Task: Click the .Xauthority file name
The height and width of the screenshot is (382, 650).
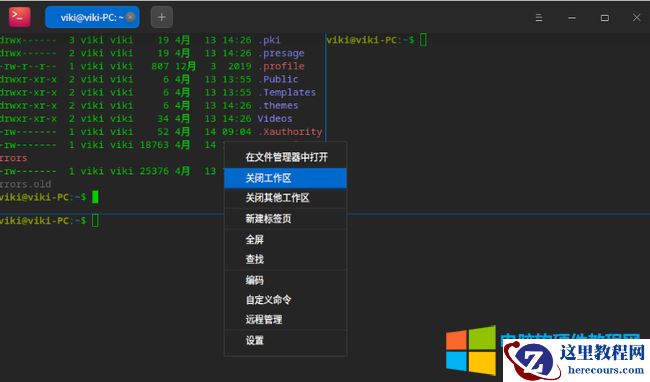Action: coord(290,132)
